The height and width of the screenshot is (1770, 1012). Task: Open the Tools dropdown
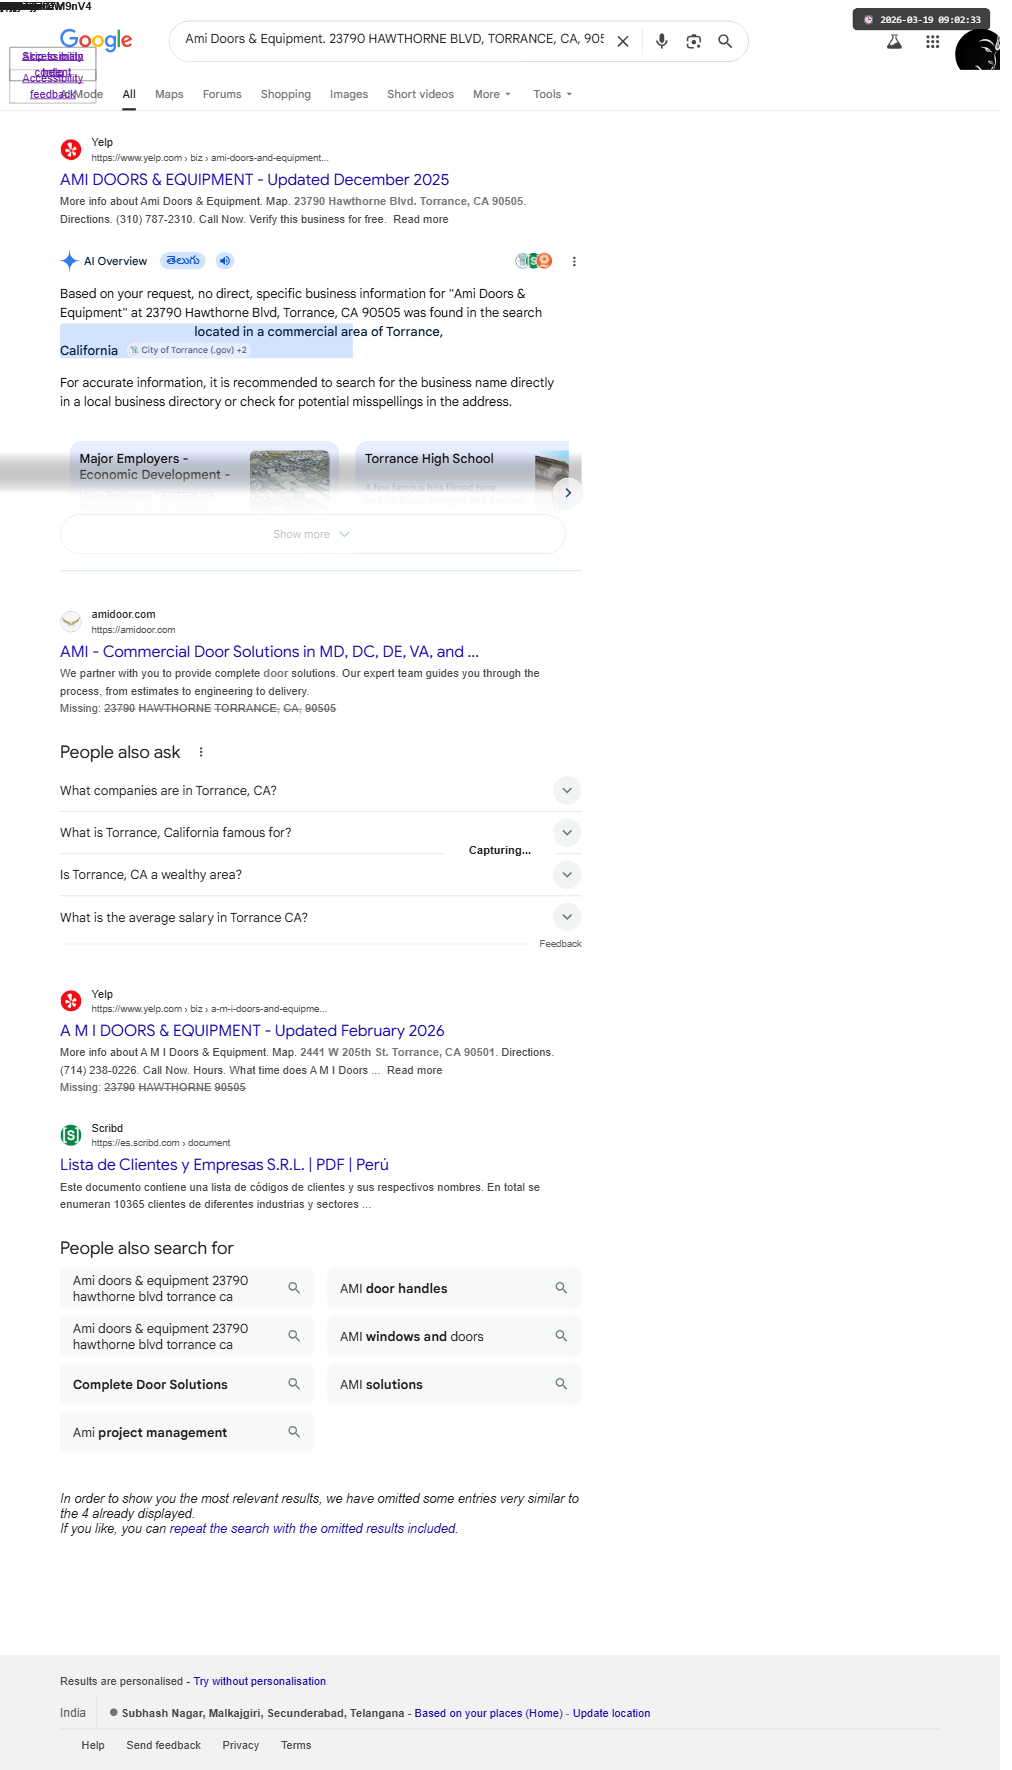pyautogui.click(x=552, y=94)
